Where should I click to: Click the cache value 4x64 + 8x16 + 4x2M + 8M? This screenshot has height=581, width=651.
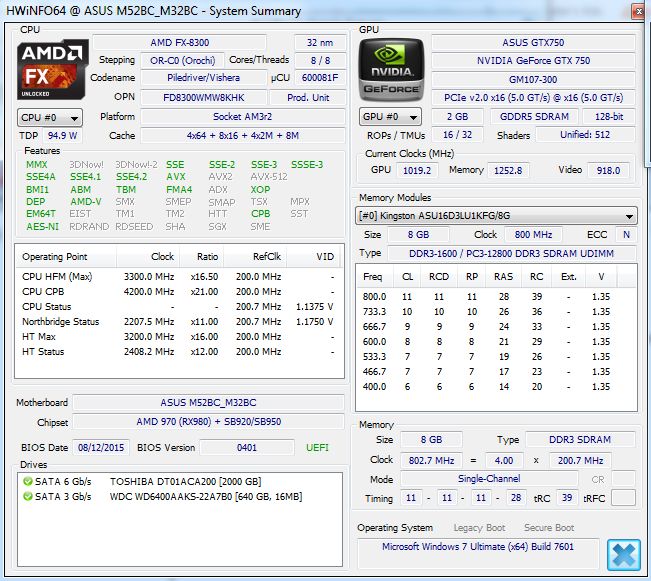pos(242,135)
